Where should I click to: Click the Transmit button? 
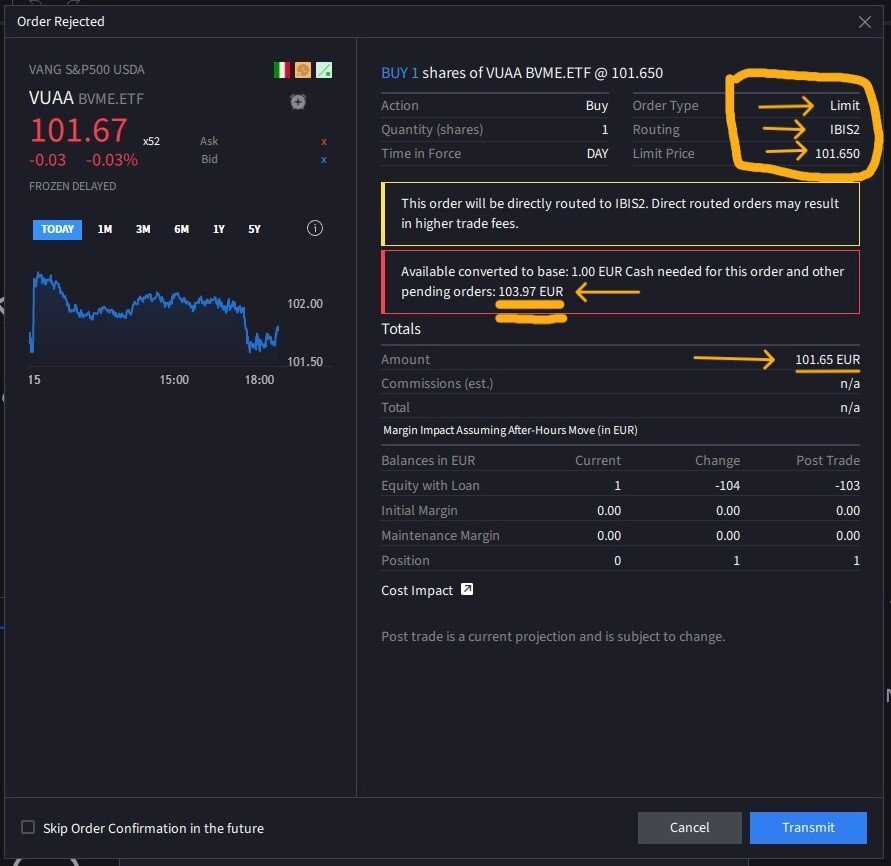[808, 827]
